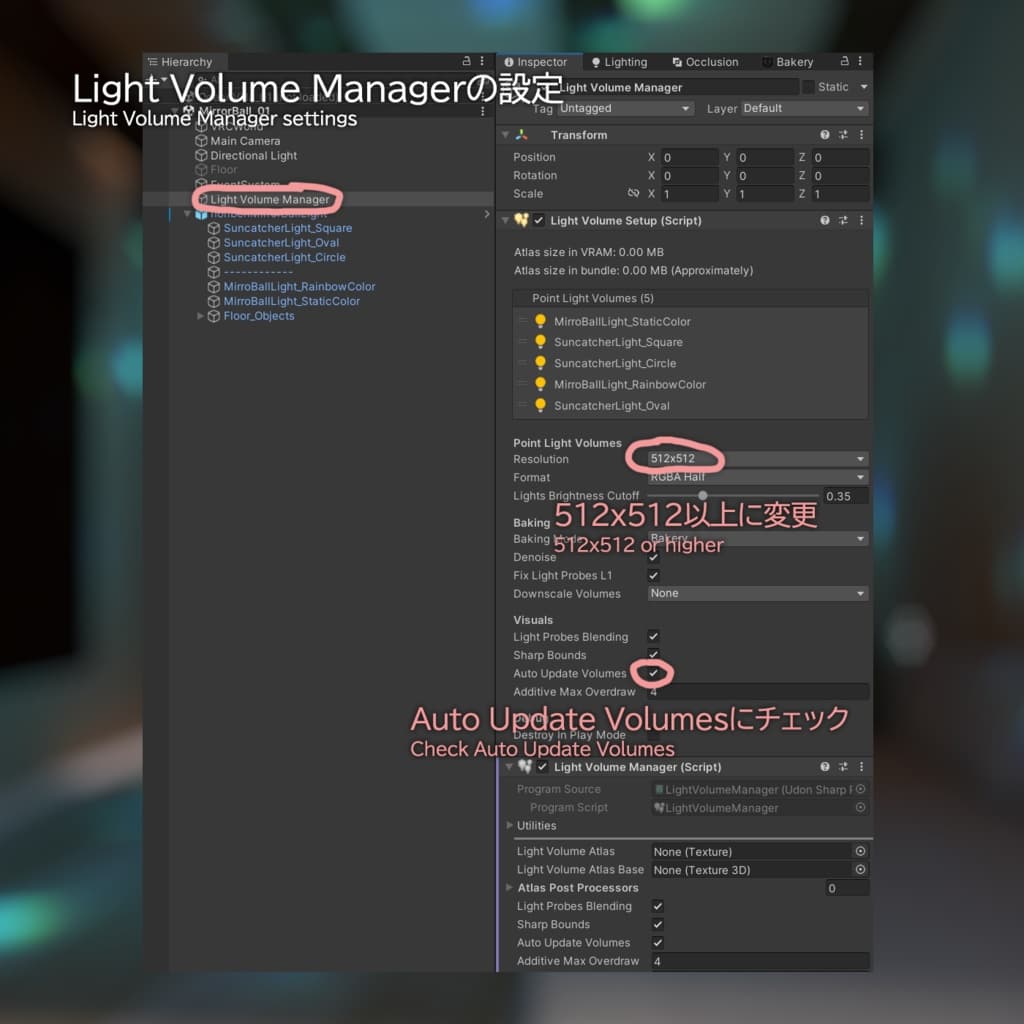The image size is (1024, 1024).
Task: Select Main Camera in the Hierarchy
Action: point(245,141)
